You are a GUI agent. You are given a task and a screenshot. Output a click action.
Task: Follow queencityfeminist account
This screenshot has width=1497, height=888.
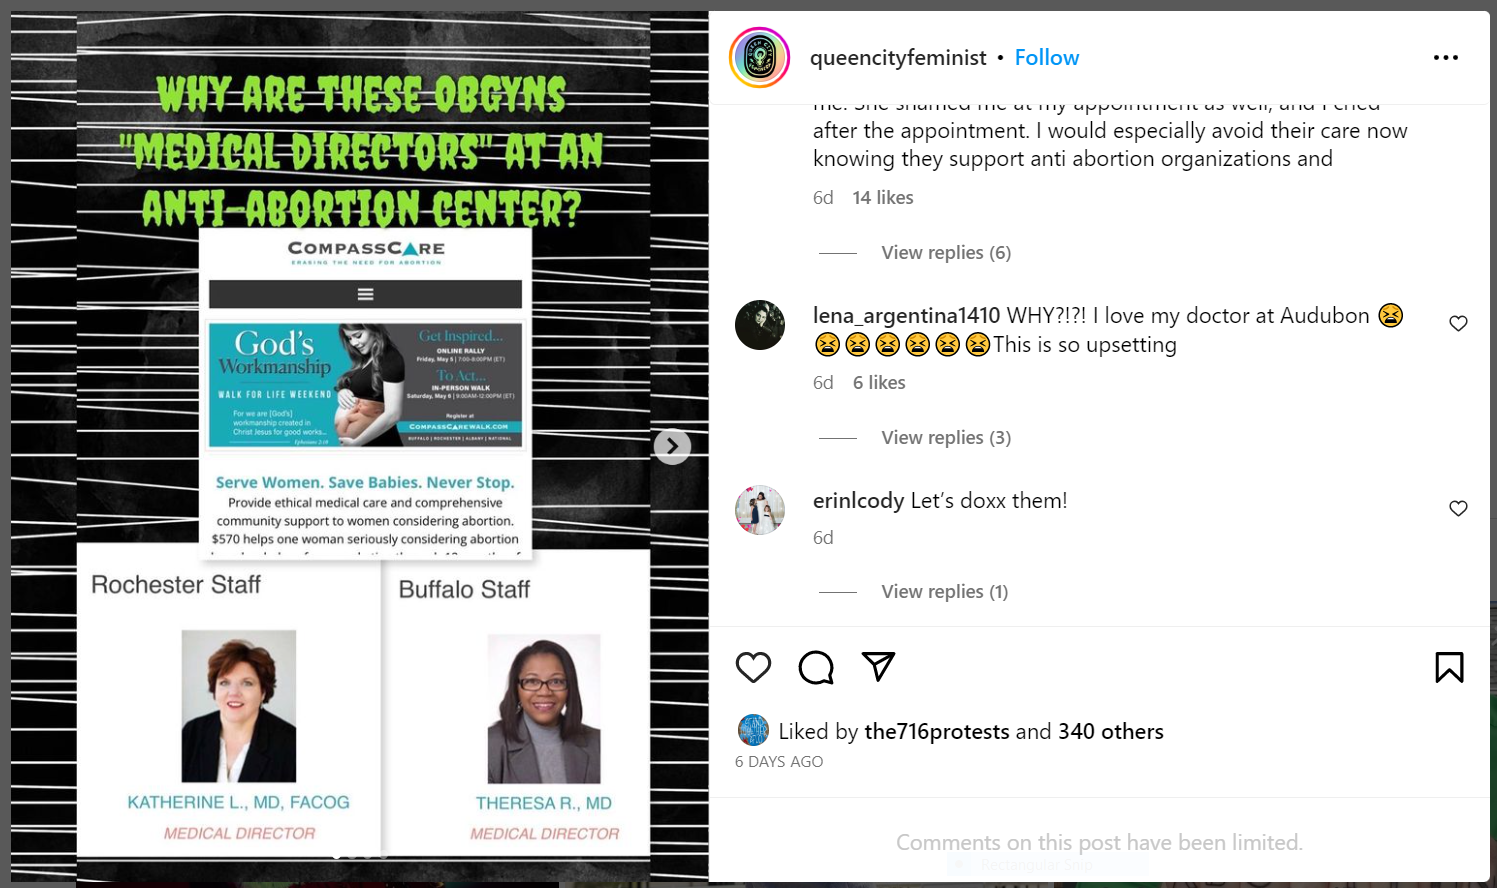coord(1047,58)
